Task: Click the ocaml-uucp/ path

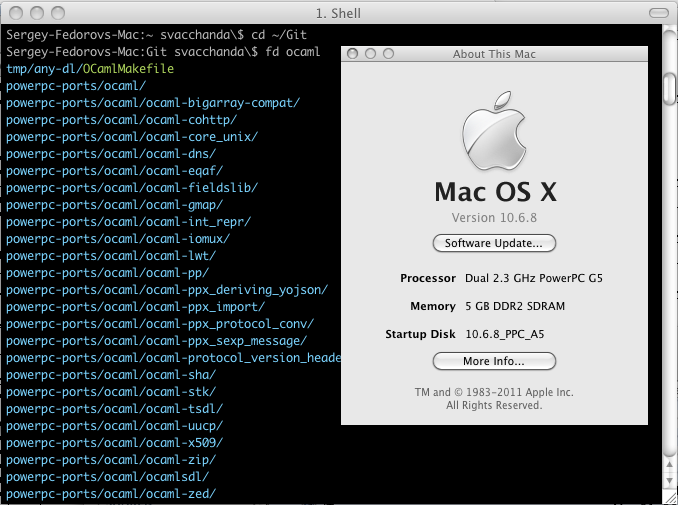Action: 115,426
